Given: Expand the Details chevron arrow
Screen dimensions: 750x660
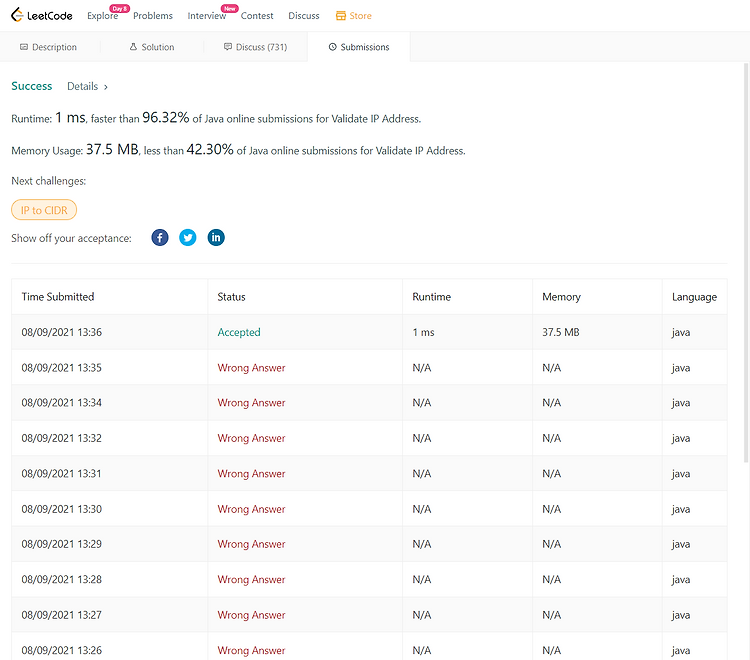Looking at the screenshot, I should pyautogui.click(x=106, y=87).
